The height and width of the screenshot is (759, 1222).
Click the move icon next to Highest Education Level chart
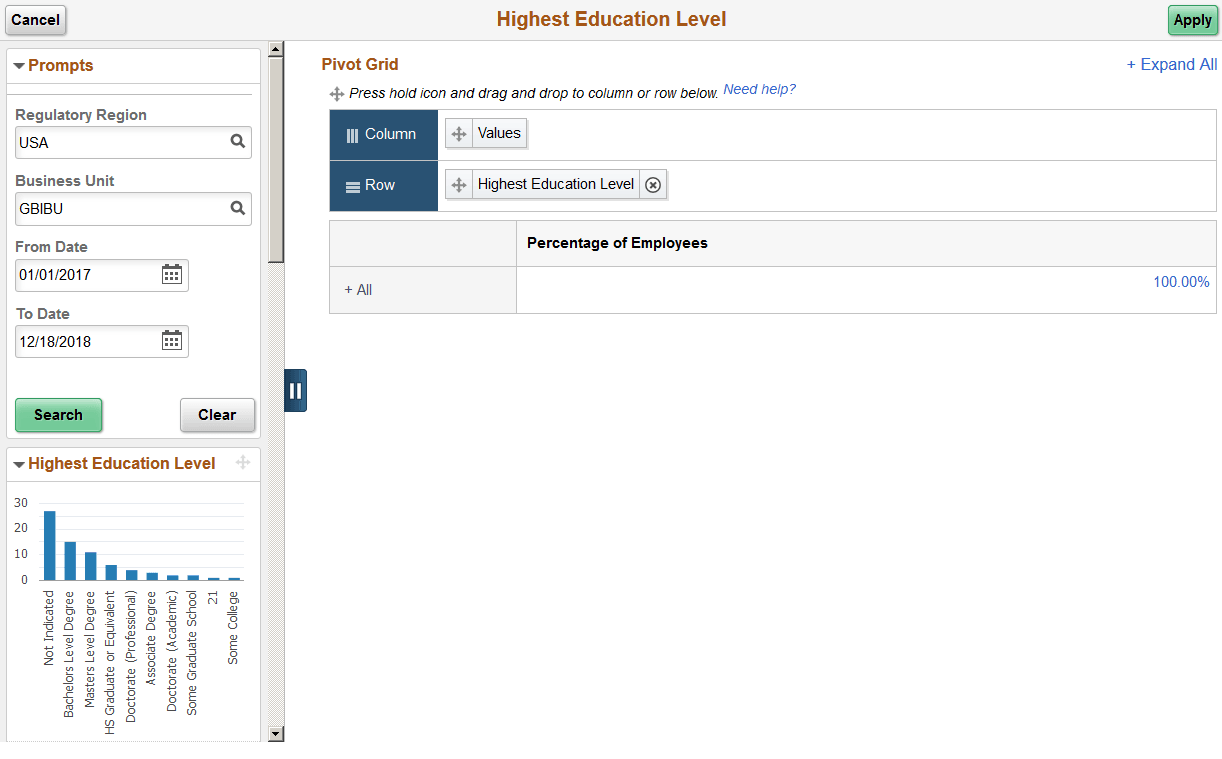tap(242, 463)
